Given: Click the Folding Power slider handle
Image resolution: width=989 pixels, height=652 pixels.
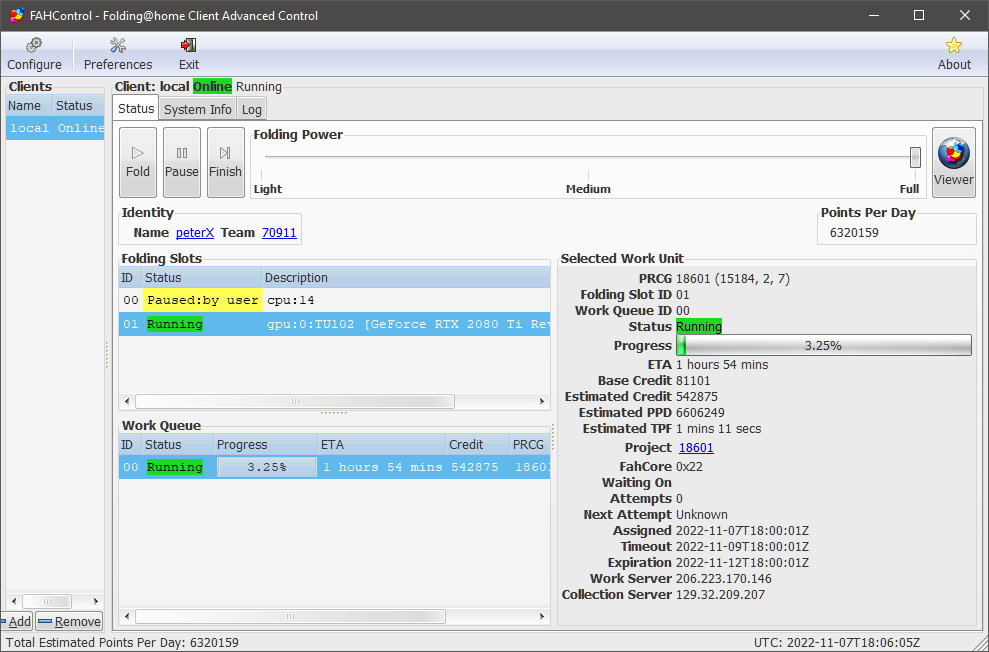Looking at the screenshot, I should tap(915, 157).
